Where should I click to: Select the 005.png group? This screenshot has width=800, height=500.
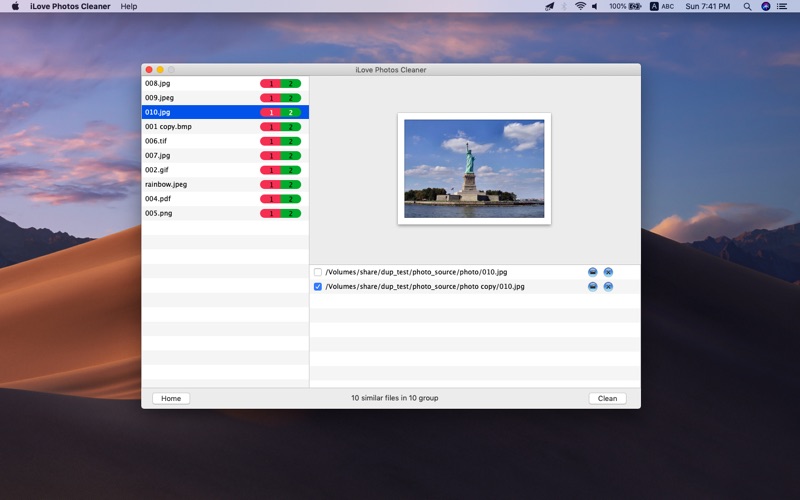[225, 213]
